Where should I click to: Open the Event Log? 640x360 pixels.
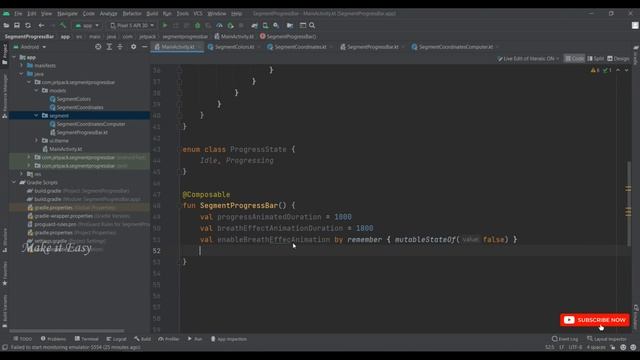click(x=565, y=339)
